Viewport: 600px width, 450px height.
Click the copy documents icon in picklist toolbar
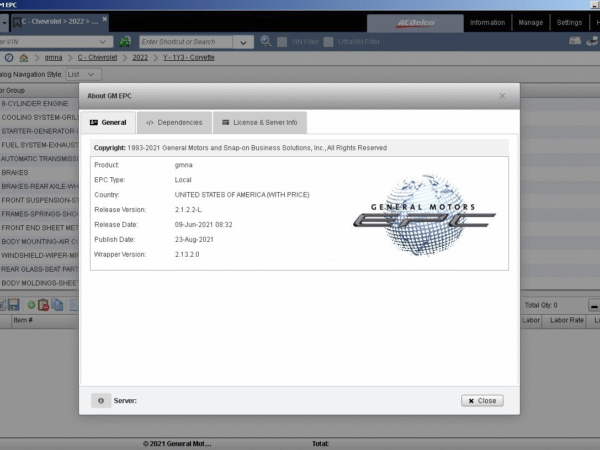57,305
